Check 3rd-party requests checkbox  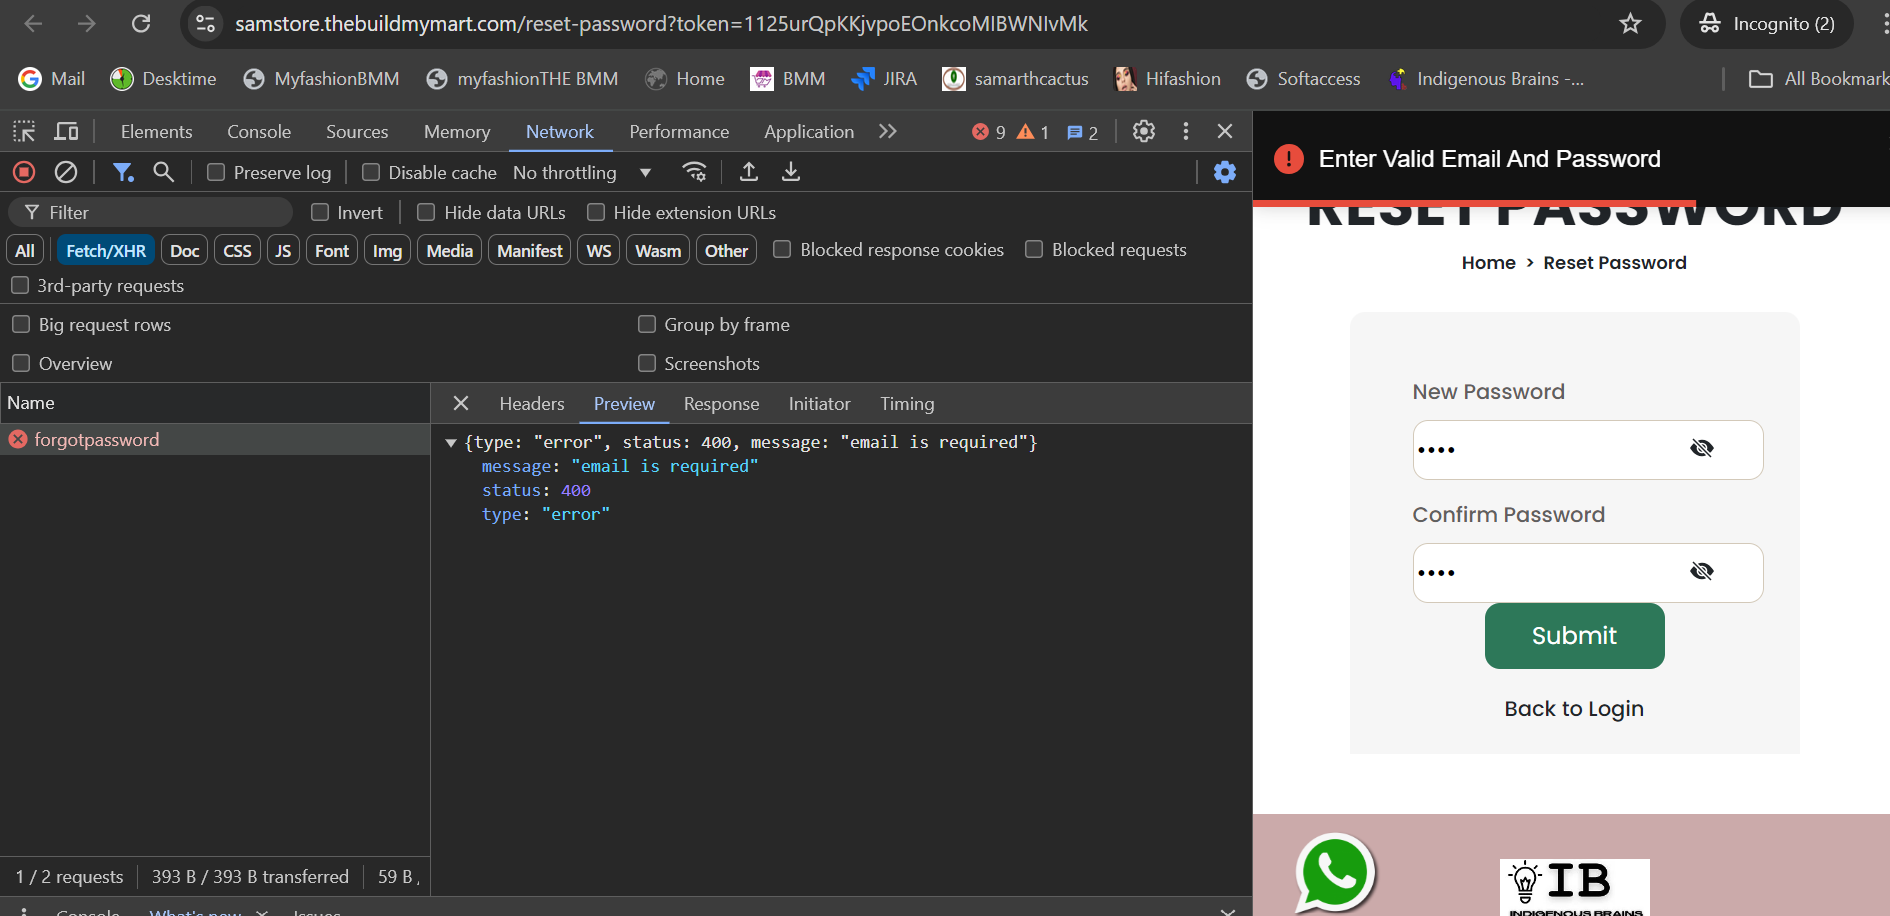tap(20, 285)
